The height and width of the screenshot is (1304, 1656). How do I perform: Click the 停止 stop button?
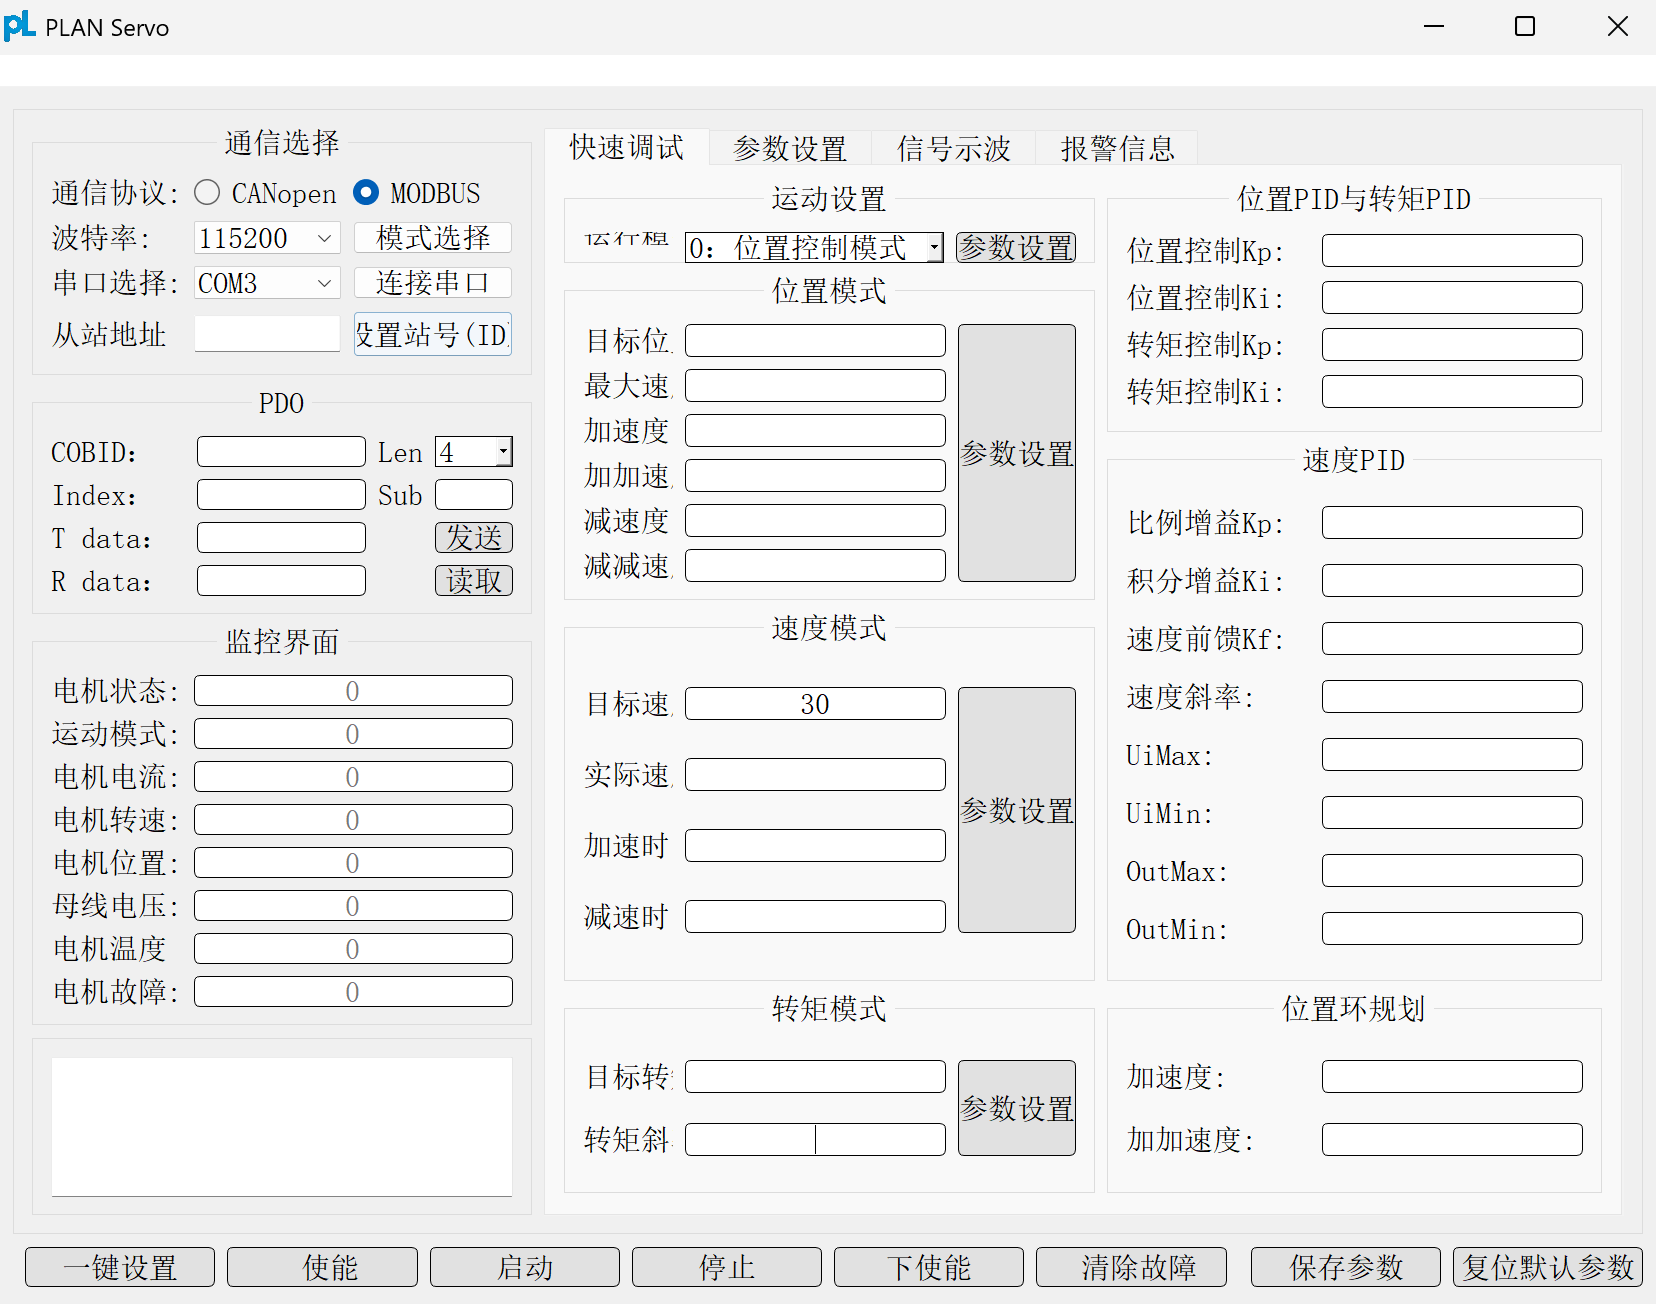click(x=727, y=1267)
